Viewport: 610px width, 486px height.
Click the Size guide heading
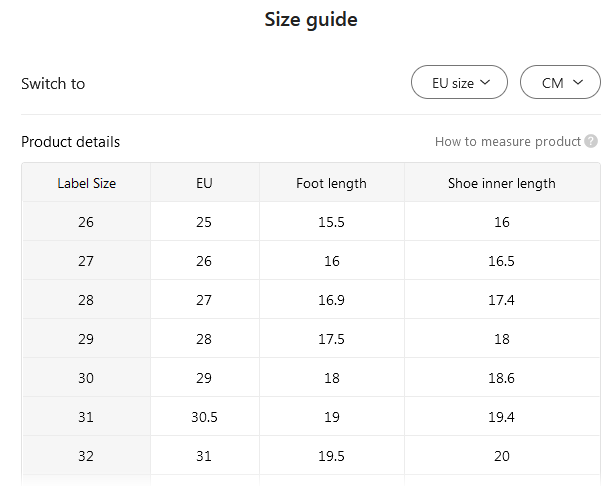click(x=310, y=19)
